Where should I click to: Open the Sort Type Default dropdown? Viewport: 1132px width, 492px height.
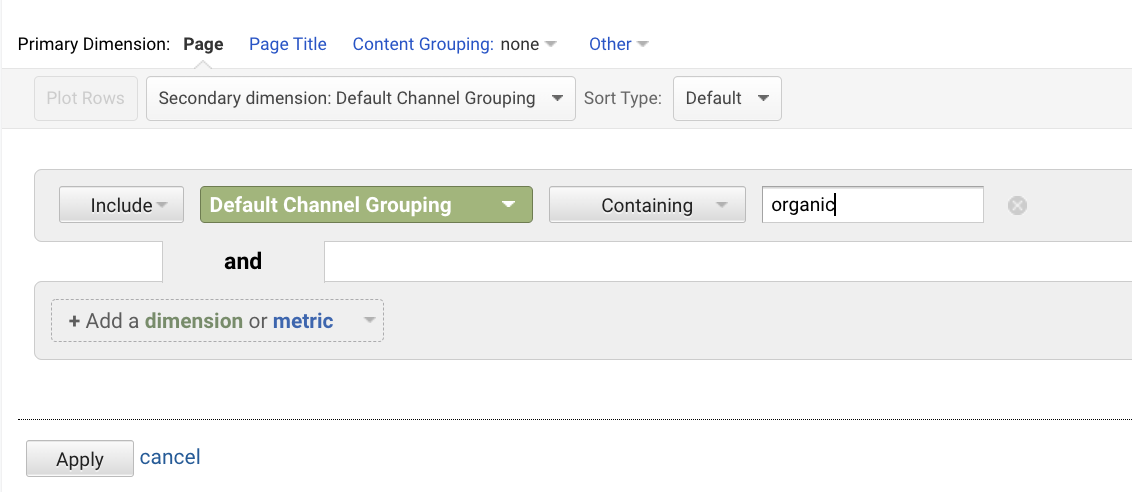point(727,98)
